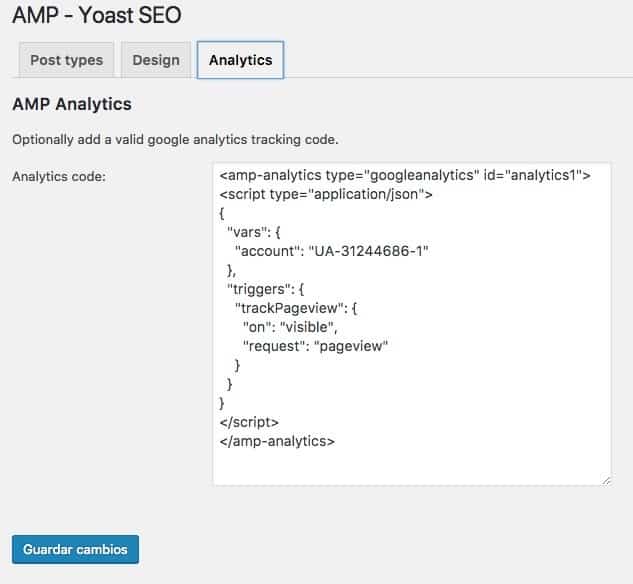The height and width of the screenshot is (584, 633).
Task: Click the account UA-31244686-1 line
Action: point(331,251)
